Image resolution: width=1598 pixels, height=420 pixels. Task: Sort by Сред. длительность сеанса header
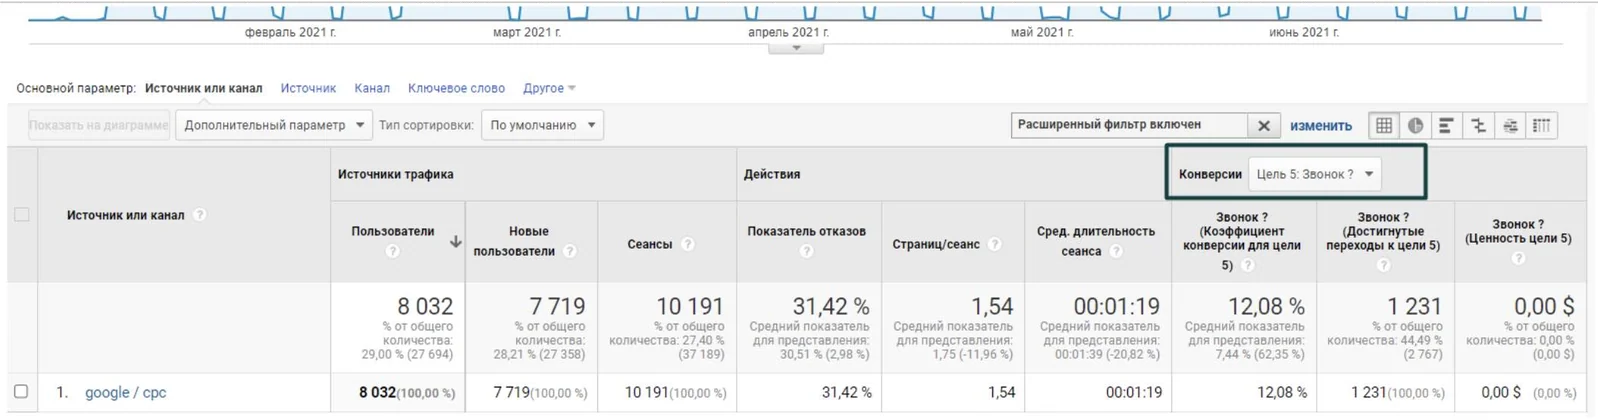[x=1096, y=241]
